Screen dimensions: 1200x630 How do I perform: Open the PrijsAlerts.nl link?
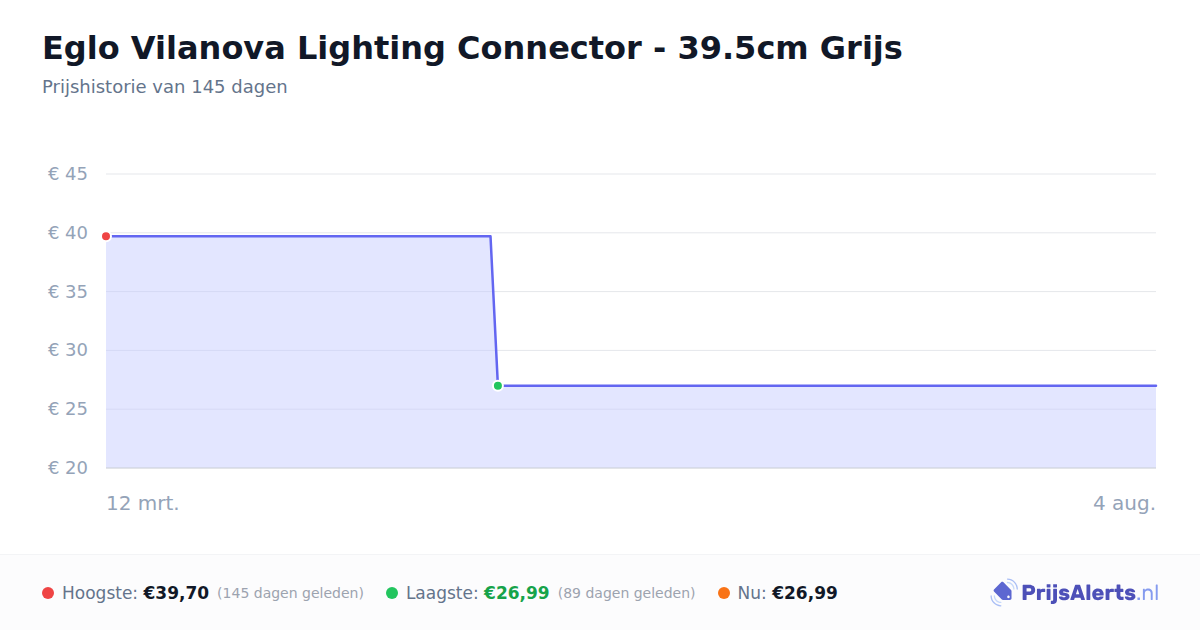click(x=1090, y=593)
